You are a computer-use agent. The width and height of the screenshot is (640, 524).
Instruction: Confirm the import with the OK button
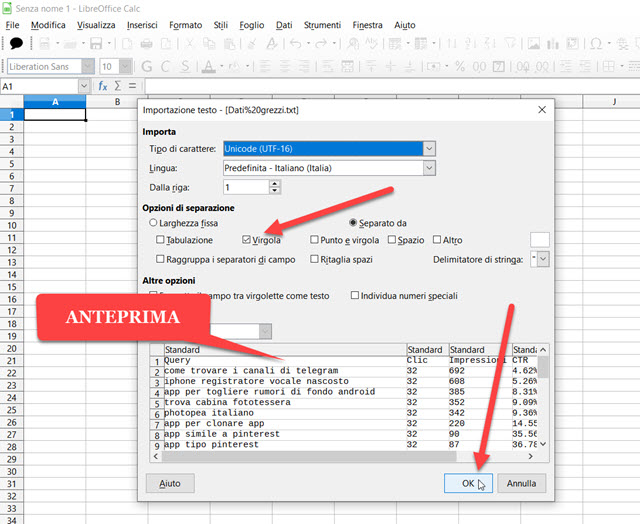(x=468, y=483)
